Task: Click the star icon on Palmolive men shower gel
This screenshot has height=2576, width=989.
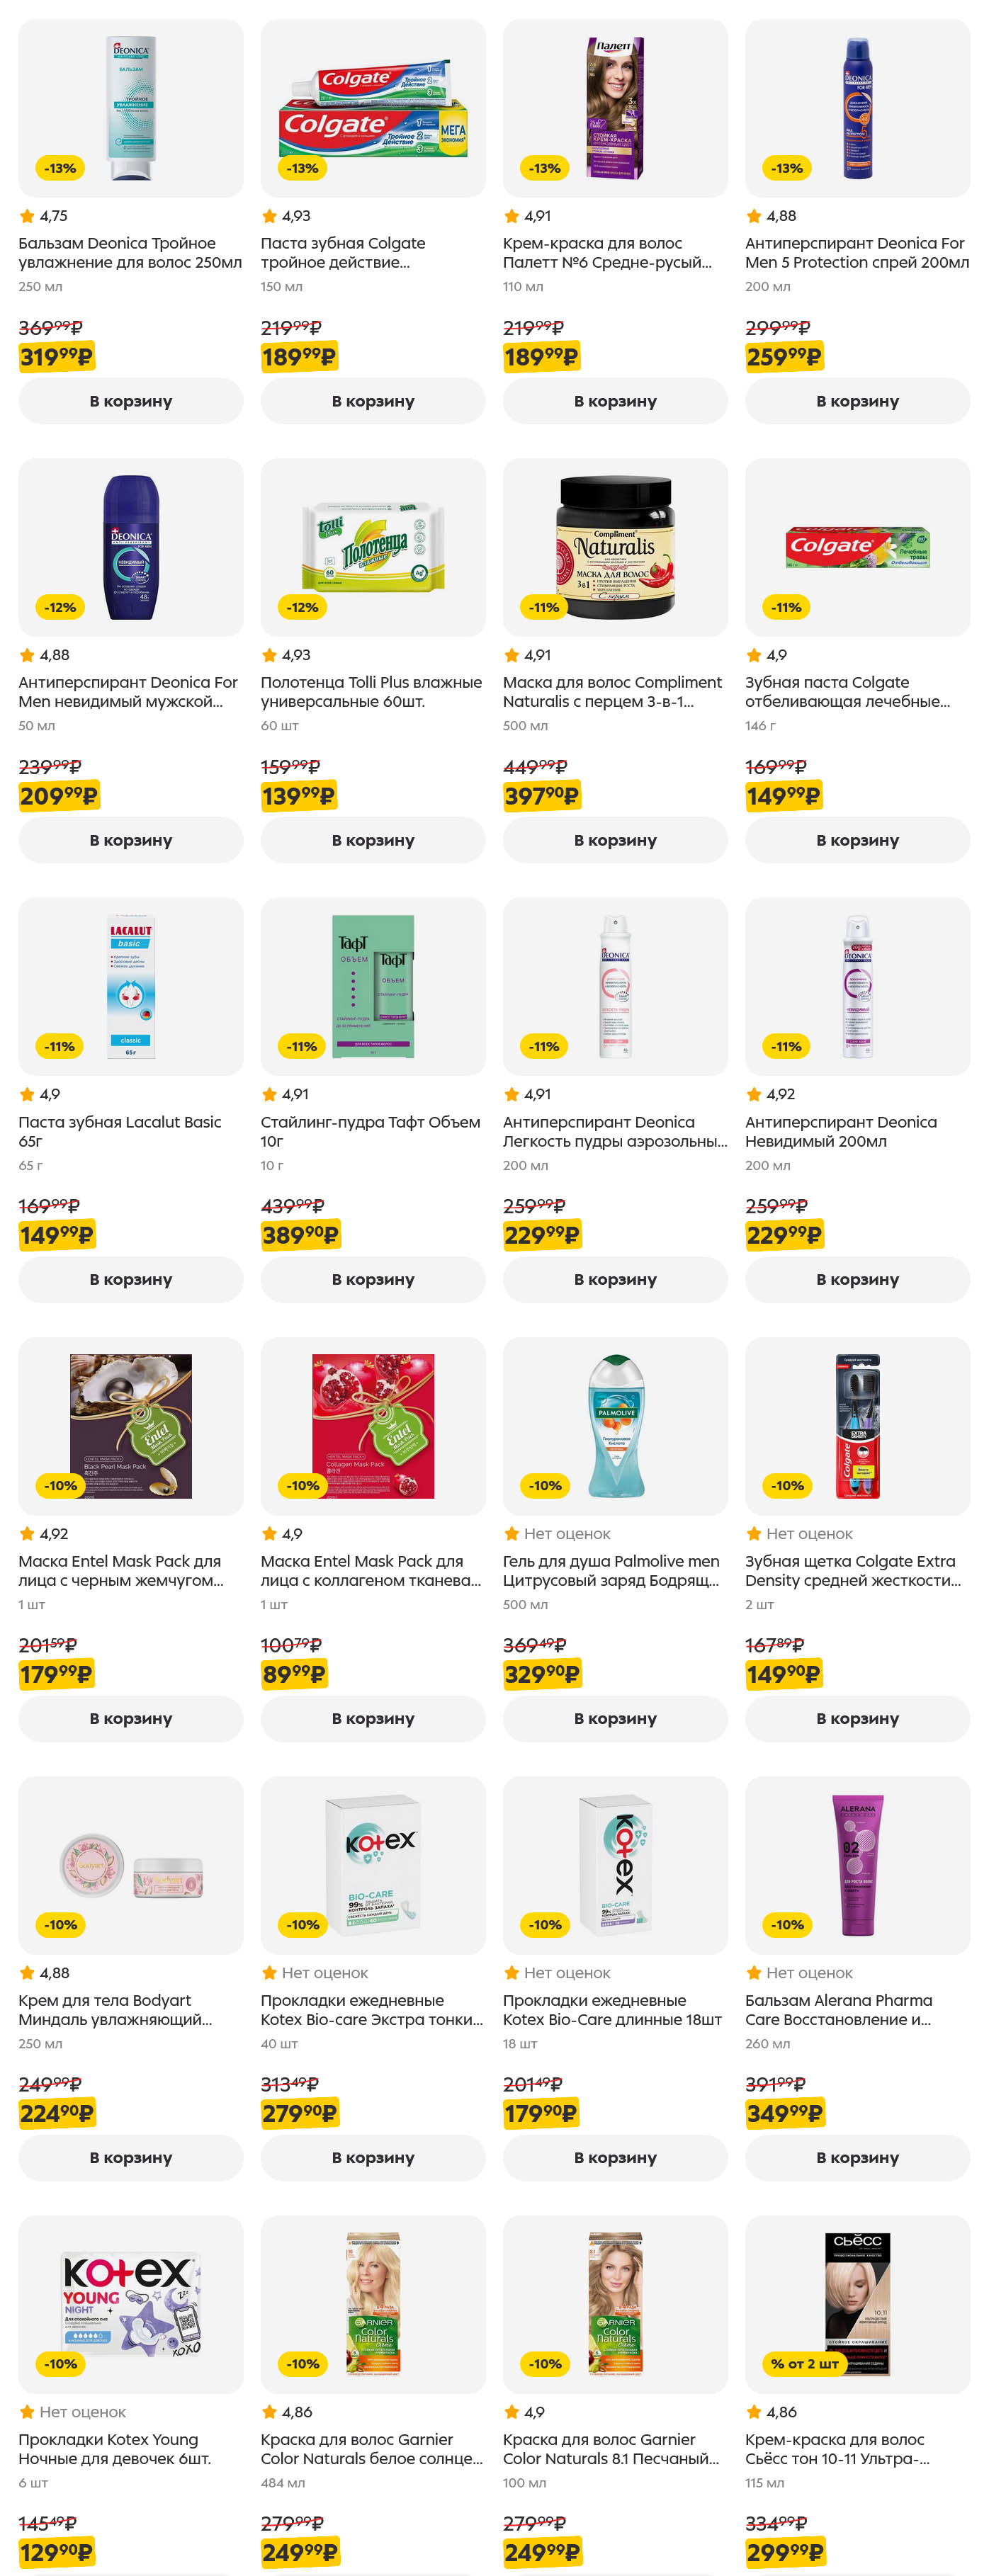Action: (511, 1534)
